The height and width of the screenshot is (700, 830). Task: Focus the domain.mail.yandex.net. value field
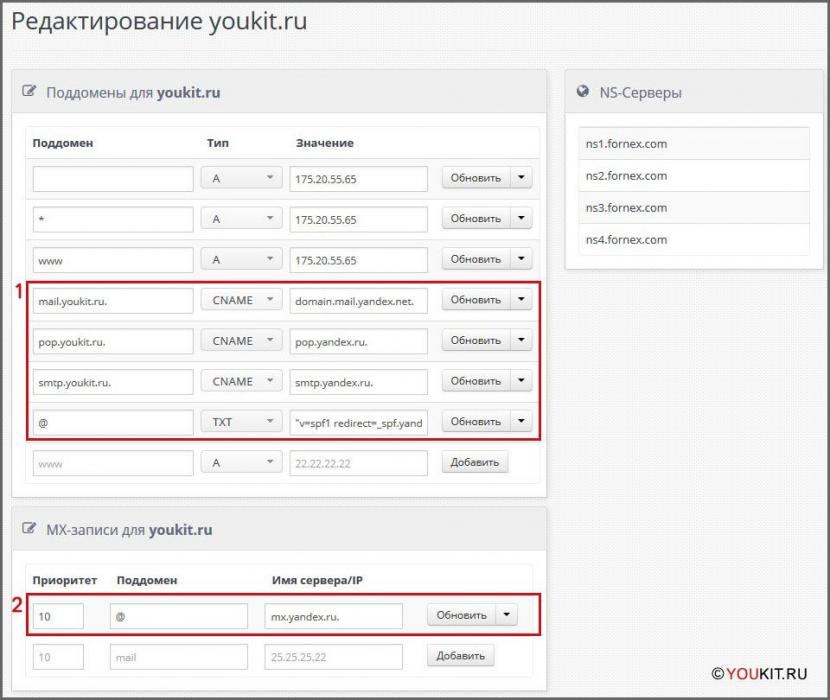coord(358,301)
